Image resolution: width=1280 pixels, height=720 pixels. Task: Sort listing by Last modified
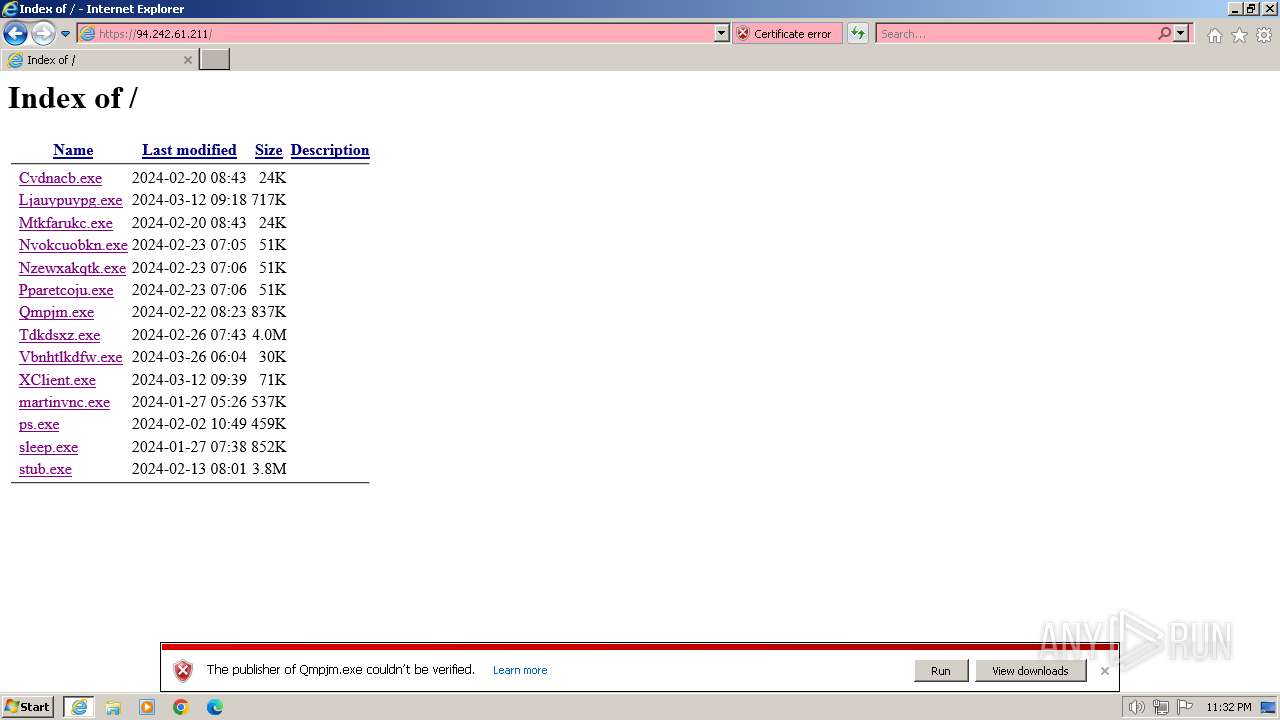pos(189,150)
